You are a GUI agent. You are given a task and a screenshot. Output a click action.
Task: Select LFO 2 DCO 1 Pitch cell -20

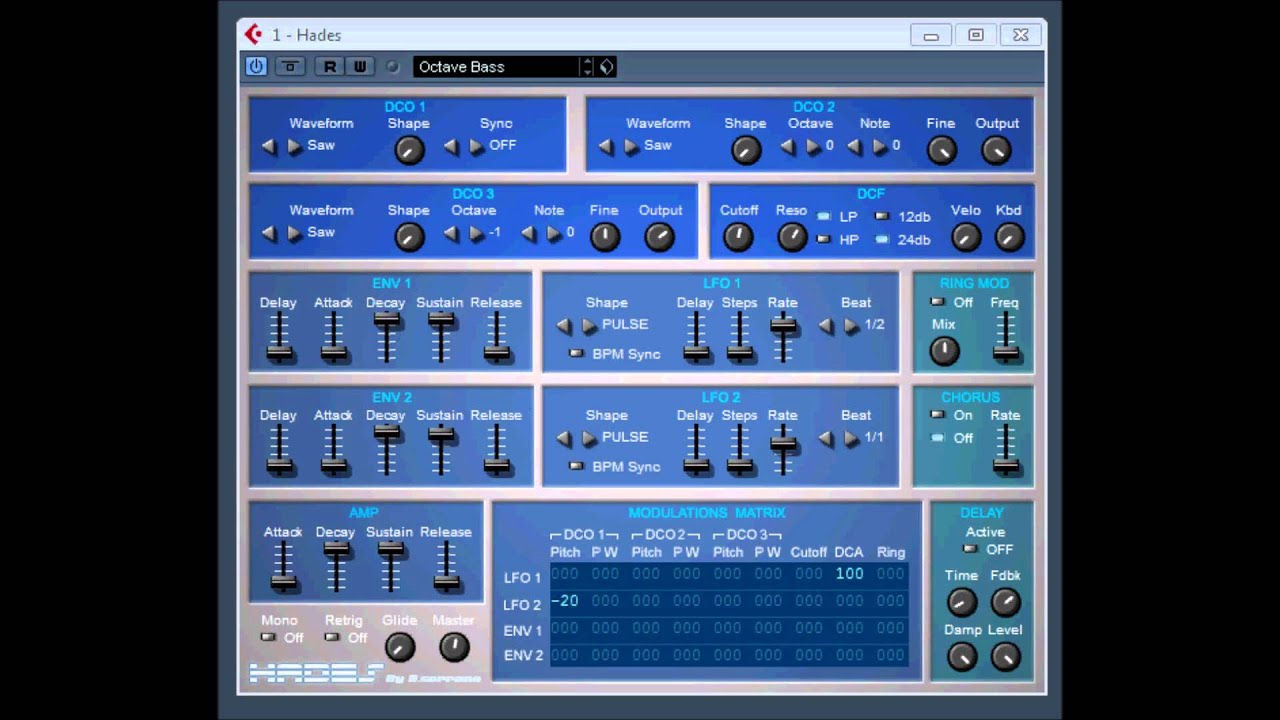565,601
